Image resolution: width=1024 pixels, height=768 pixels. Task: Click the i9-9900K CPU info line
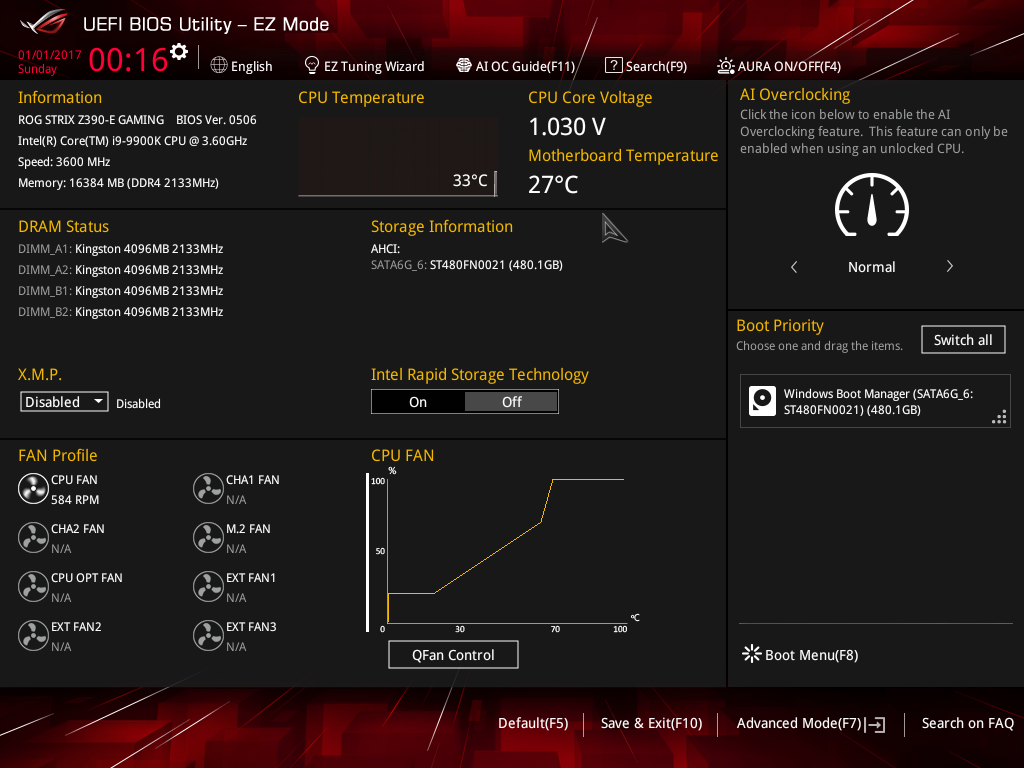(133, 140)
